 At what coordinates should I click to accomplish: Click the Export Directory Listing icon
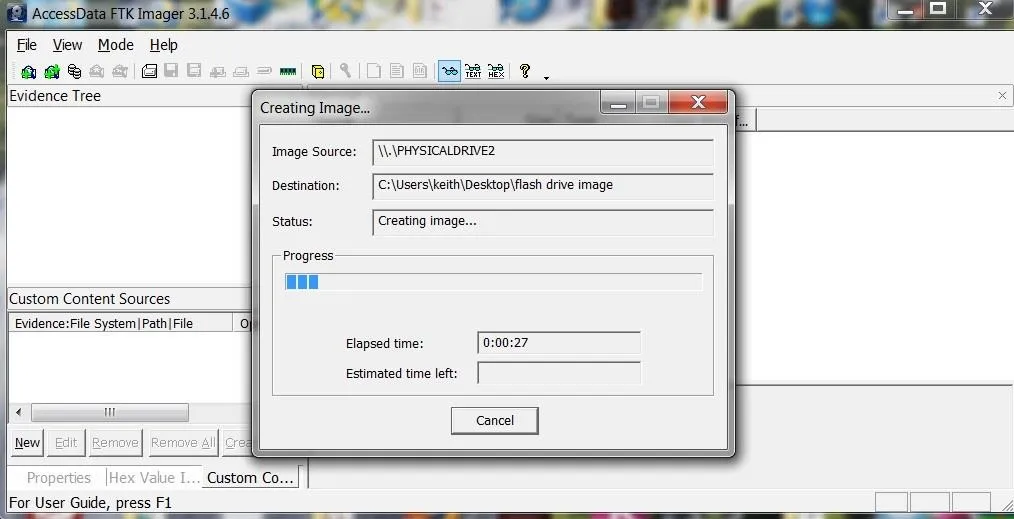click(420, 71)
